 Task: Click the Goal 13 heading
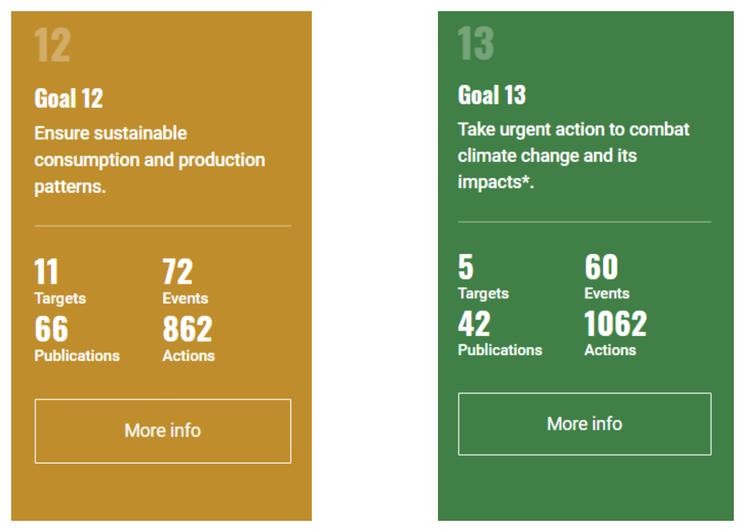point(492,95)
